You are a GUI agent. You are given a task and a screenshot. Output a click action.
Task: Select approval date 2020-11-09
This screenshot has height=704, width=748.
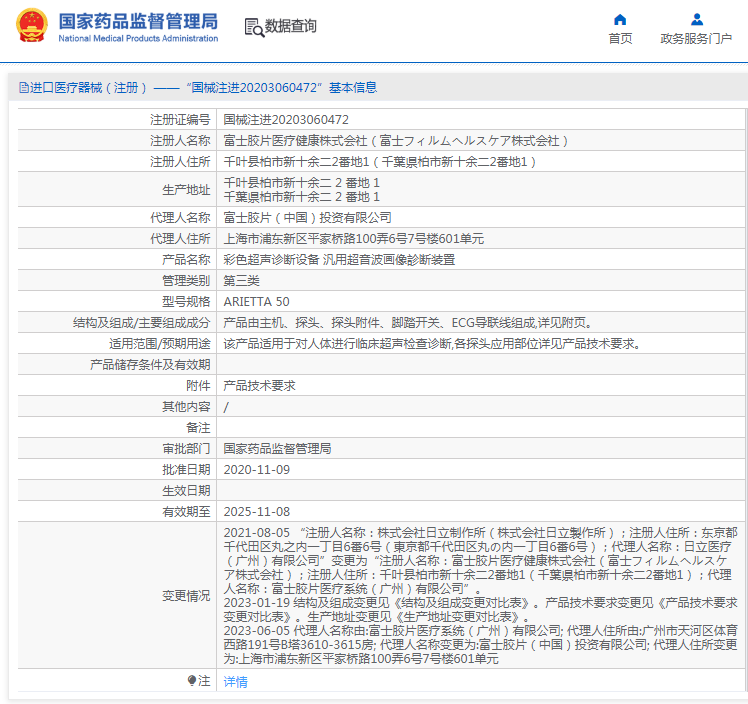click(x=257, y=470)
